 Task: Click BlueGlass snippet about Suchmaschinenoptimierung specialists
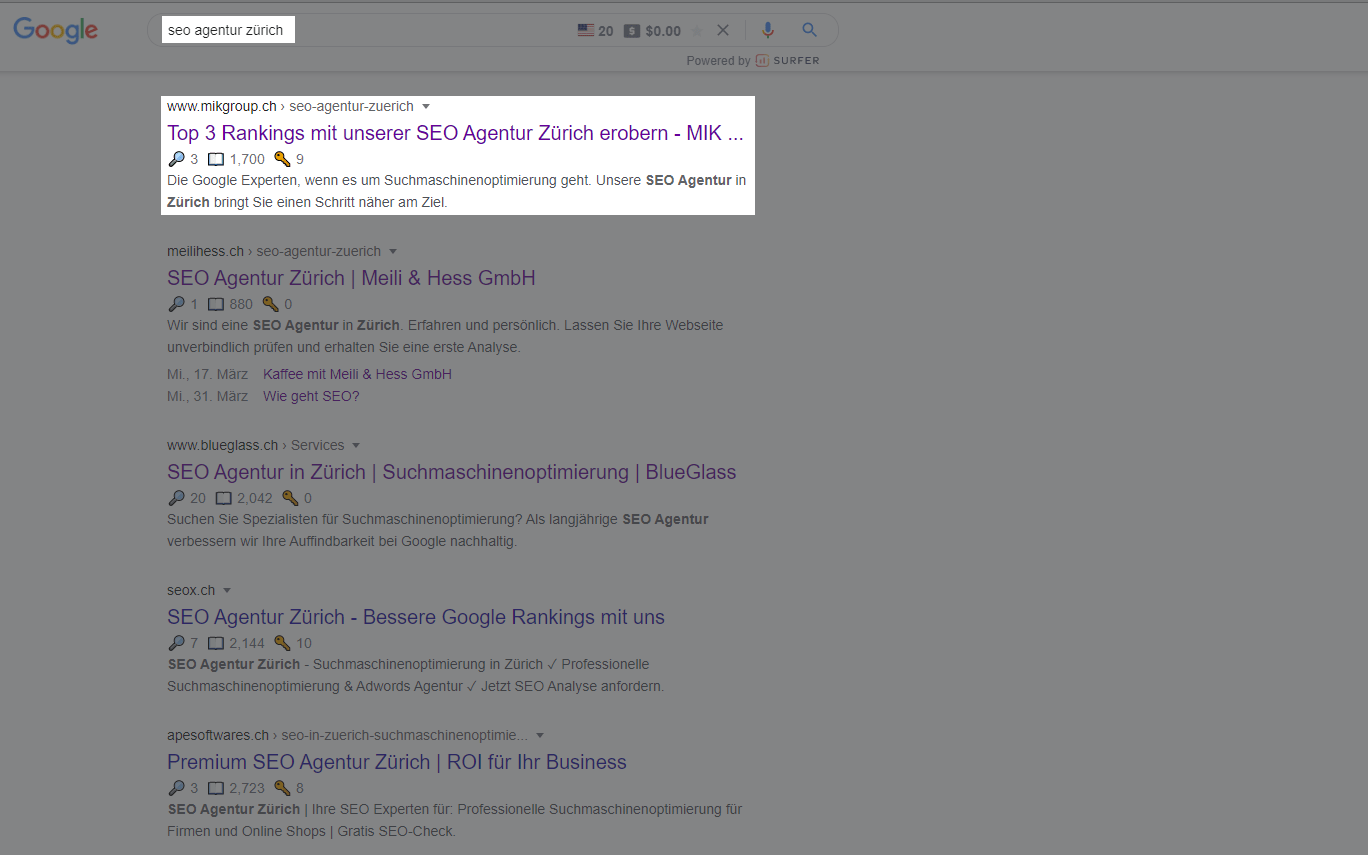click(x=438, y=530)
